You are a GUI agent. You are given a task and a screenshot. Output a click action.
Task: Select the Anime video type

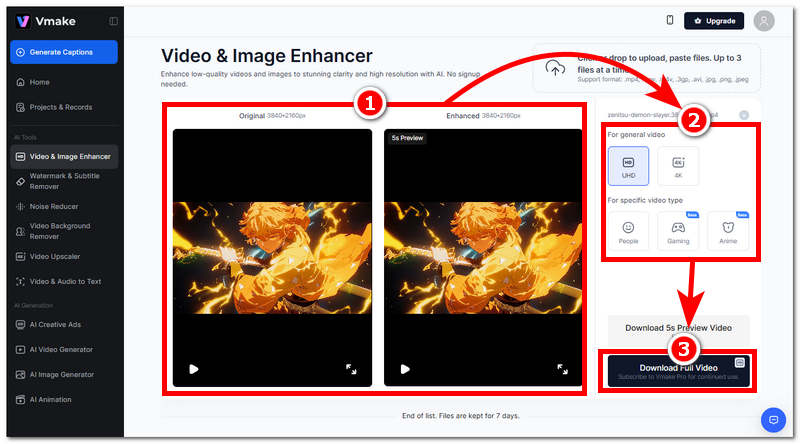(x=728, y=231)
